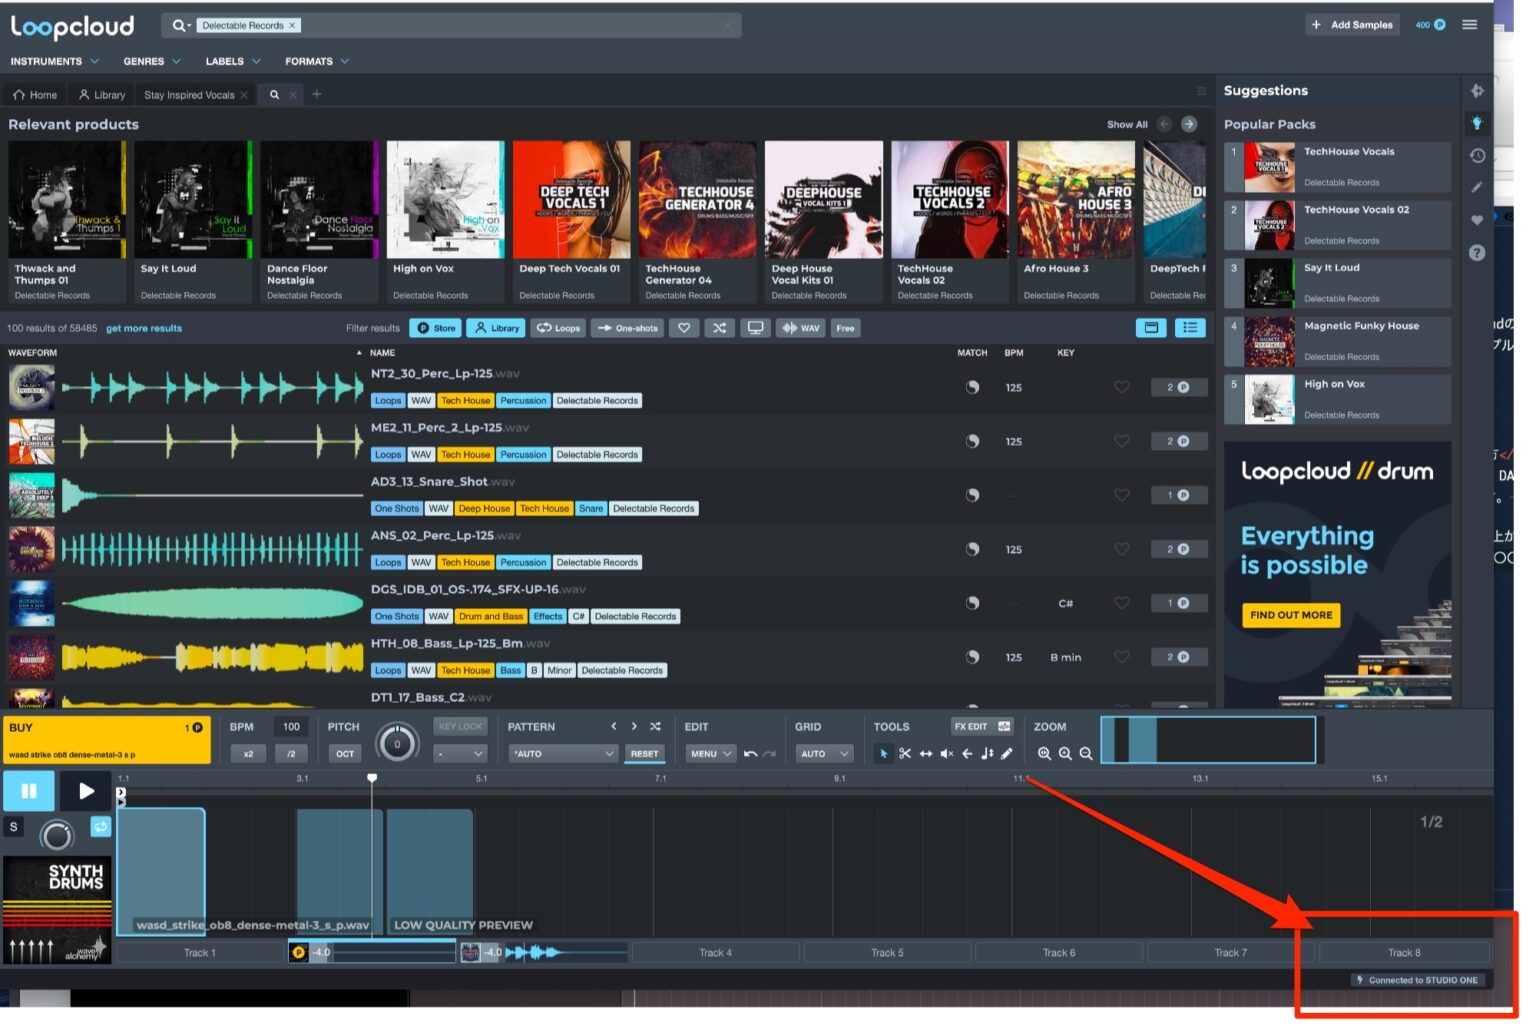
Task: Toggle the One-shots filter
Action: [x=628, y=328]
